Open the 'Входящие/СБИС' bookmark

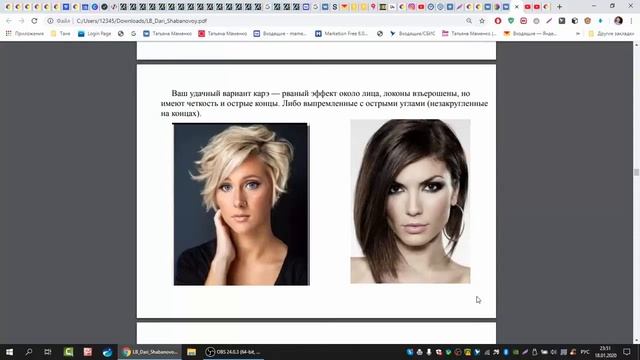tap(412, 33)
